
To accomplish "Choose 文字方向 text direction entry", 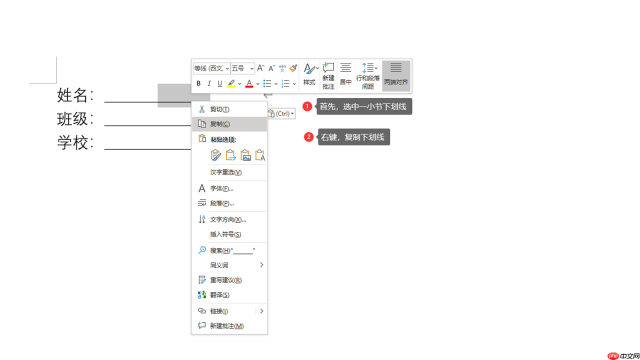I will pos(229,219).
